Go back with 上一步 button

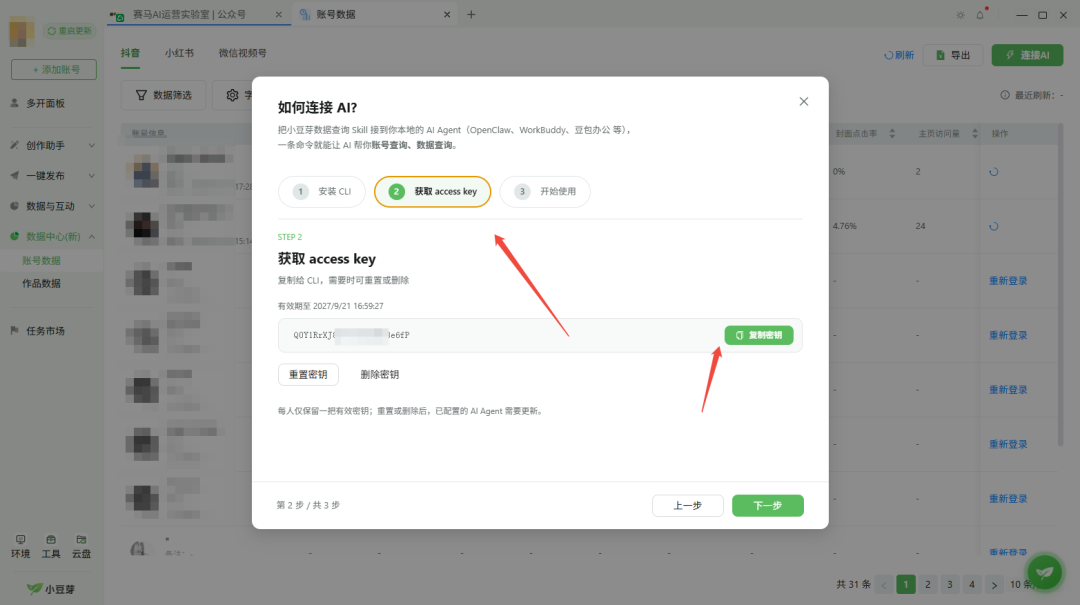pos(687,505)
